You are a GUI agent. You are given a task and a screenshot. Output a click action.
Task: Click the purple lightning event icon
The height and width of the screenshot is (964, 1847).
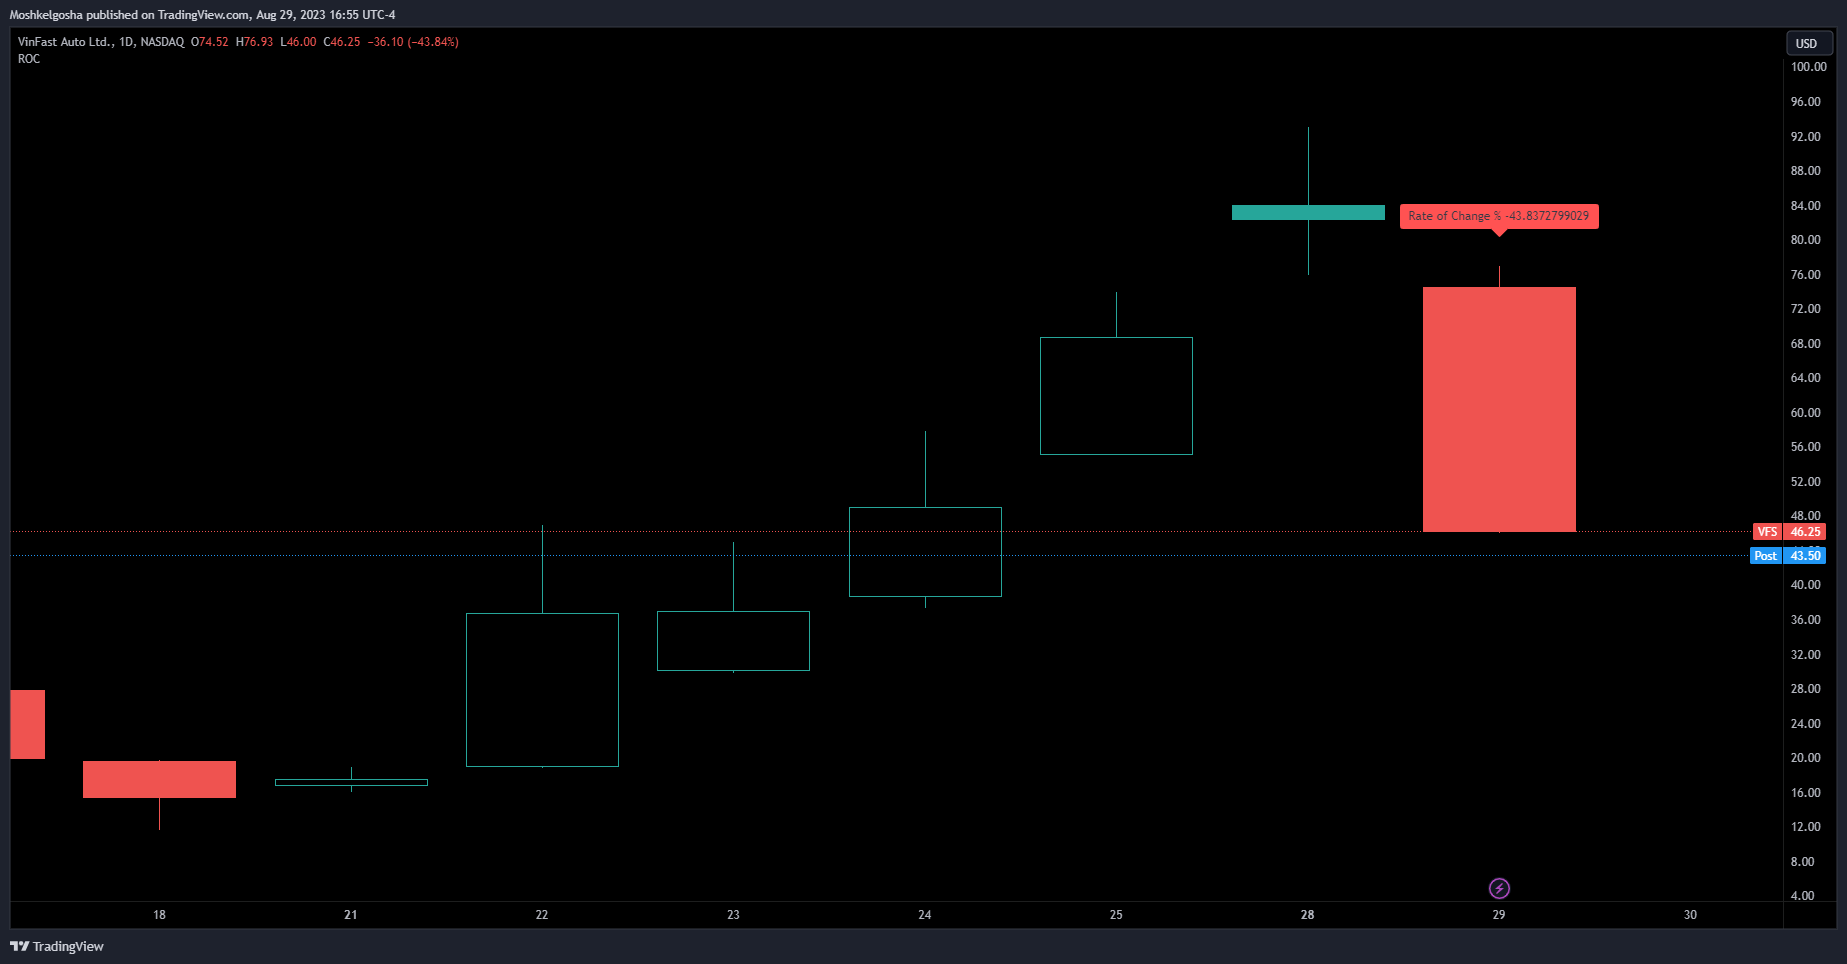point(1499,888)
